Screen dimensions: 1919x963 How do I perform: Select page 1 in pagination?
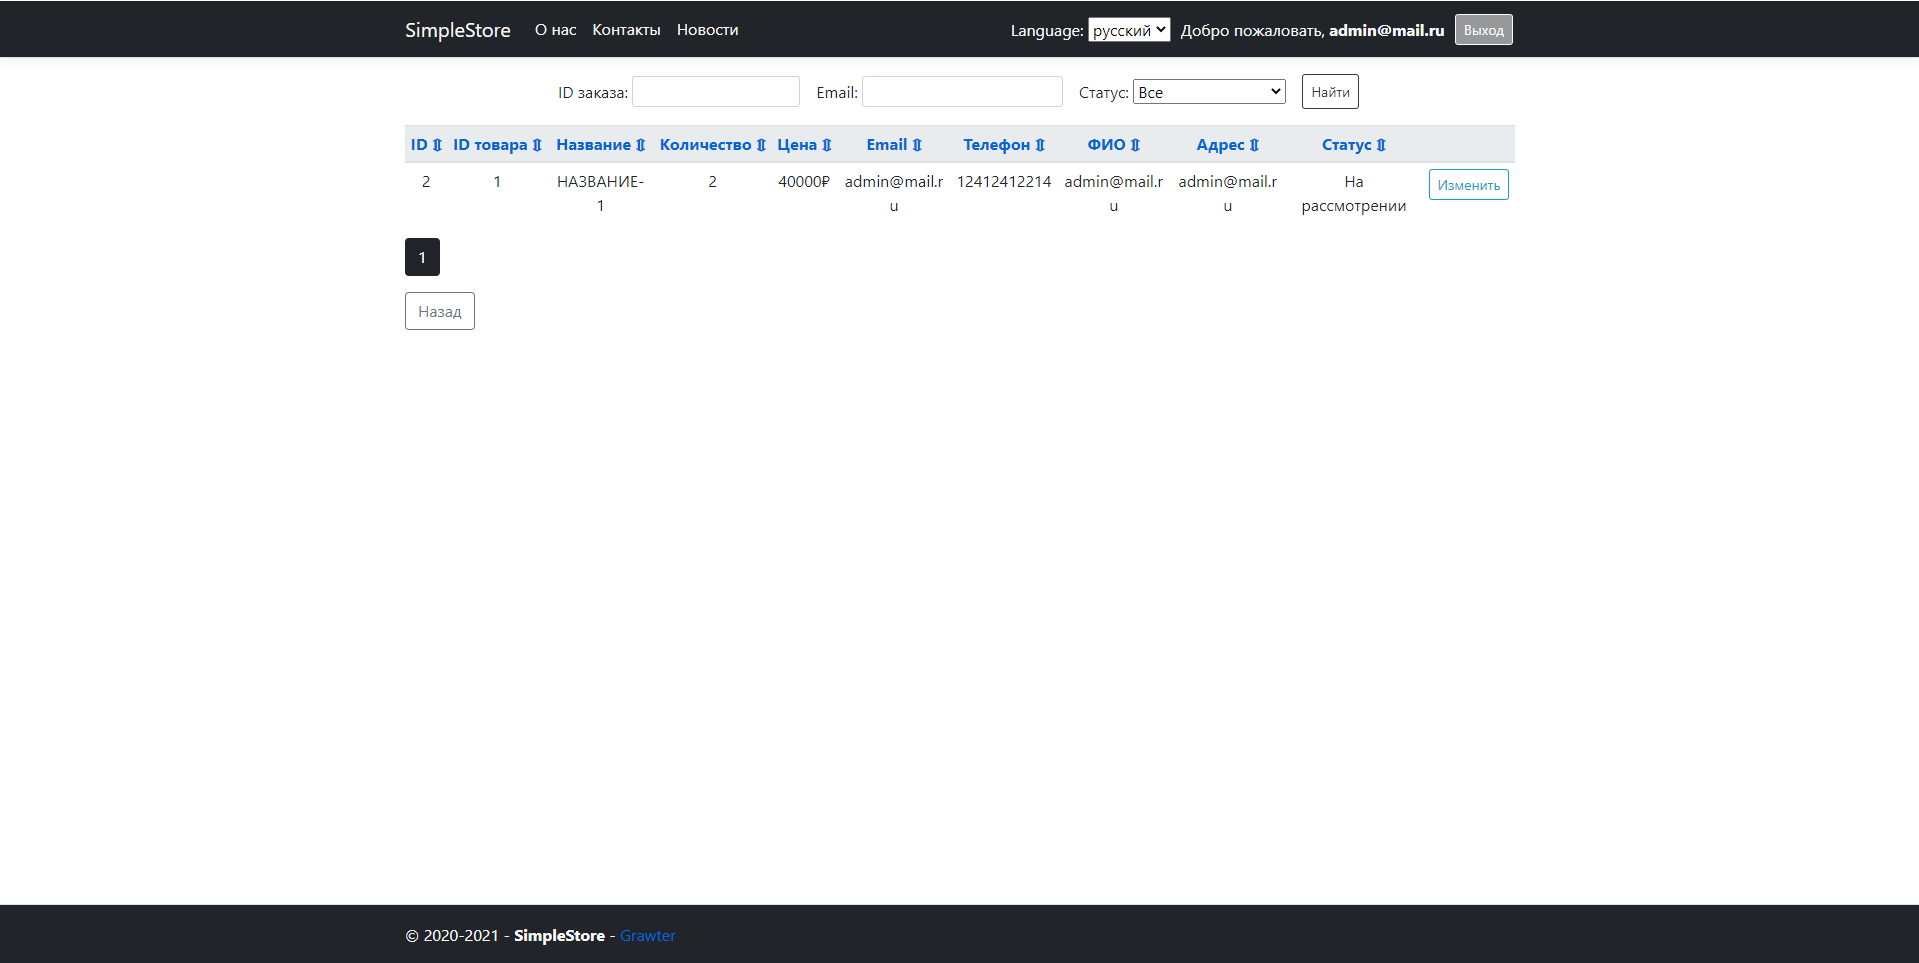pos(421,257)
